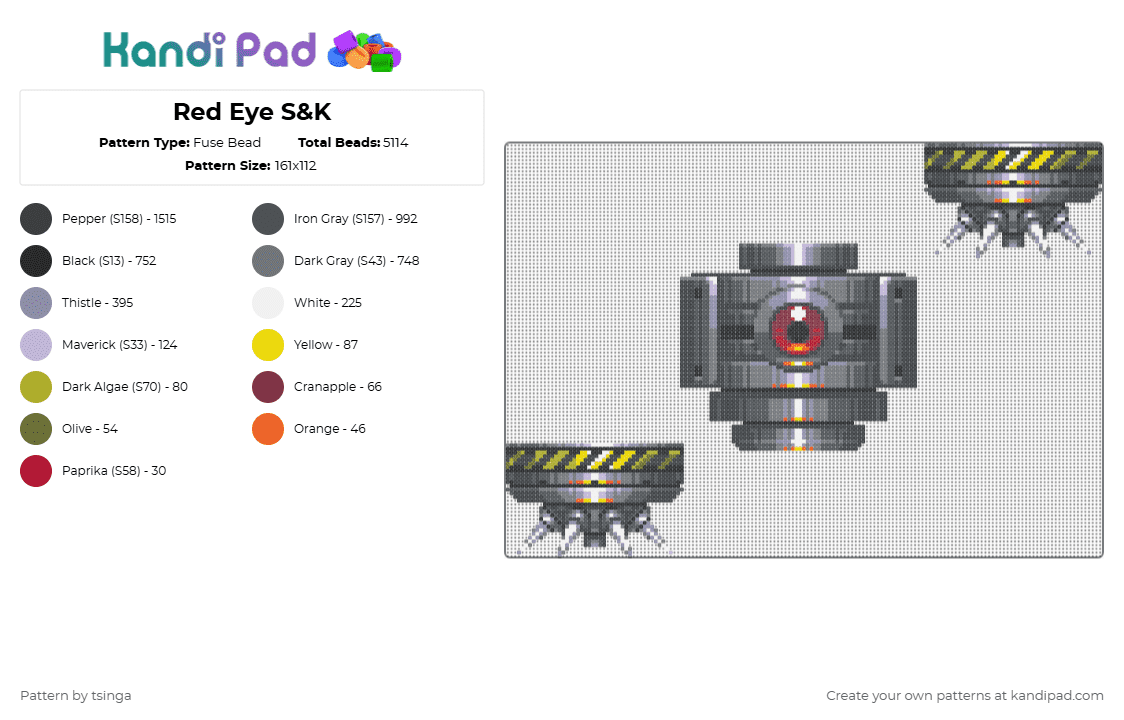1124x720 pixels.
Task: Click the 'Olive - 54' label
Action: [90, 429]
